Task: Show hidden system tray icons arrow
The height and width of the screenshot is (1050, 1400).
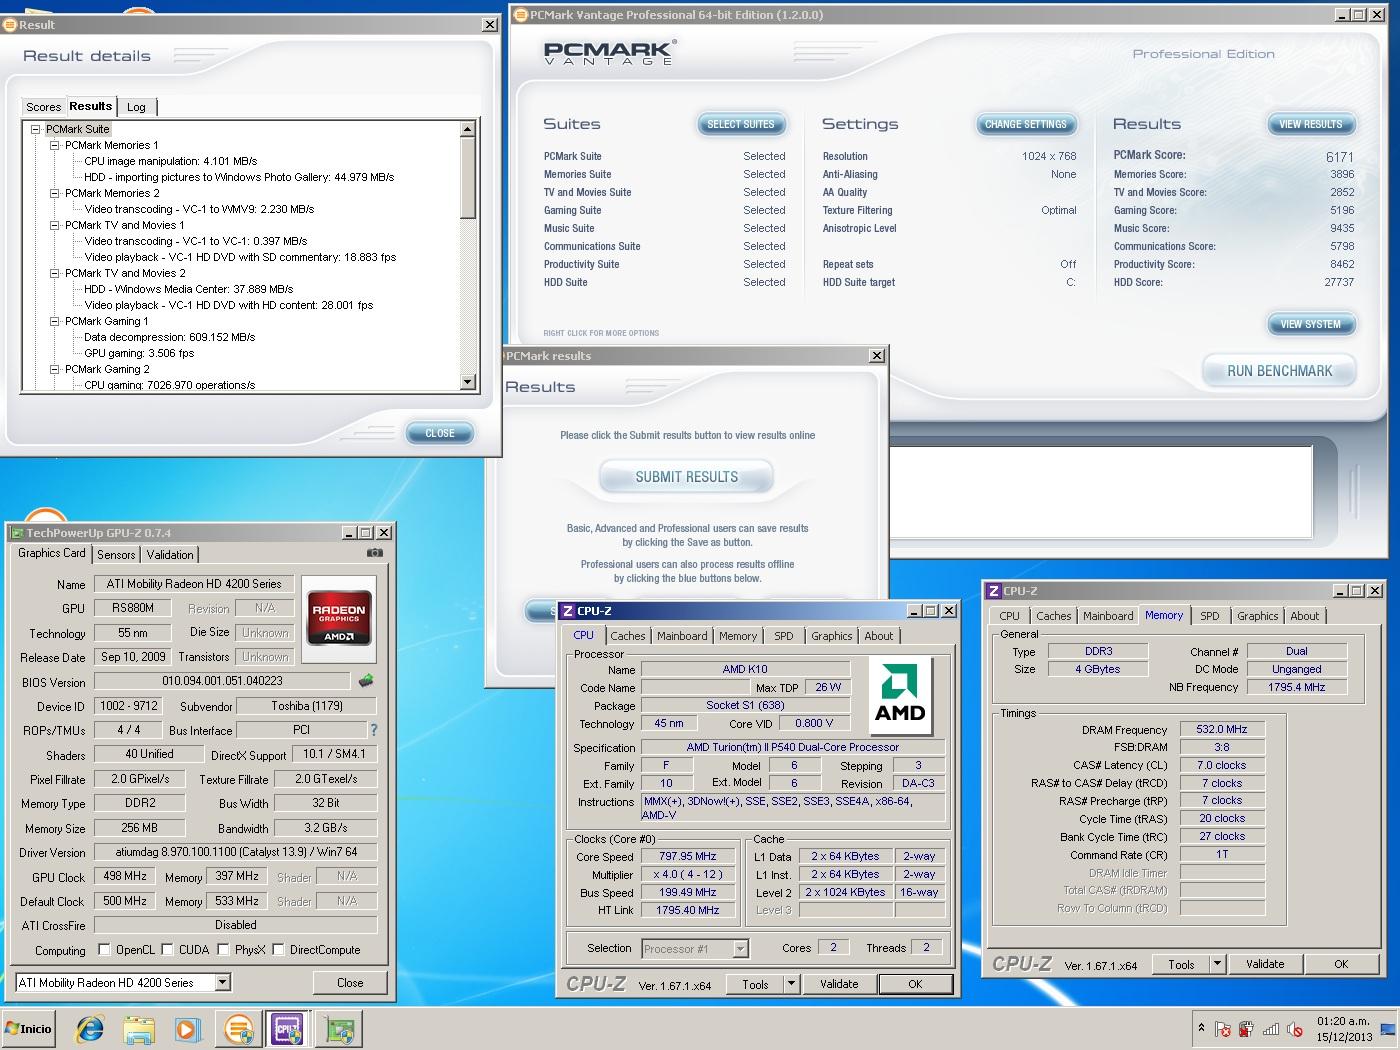Action: [x=1201, y=1028]
